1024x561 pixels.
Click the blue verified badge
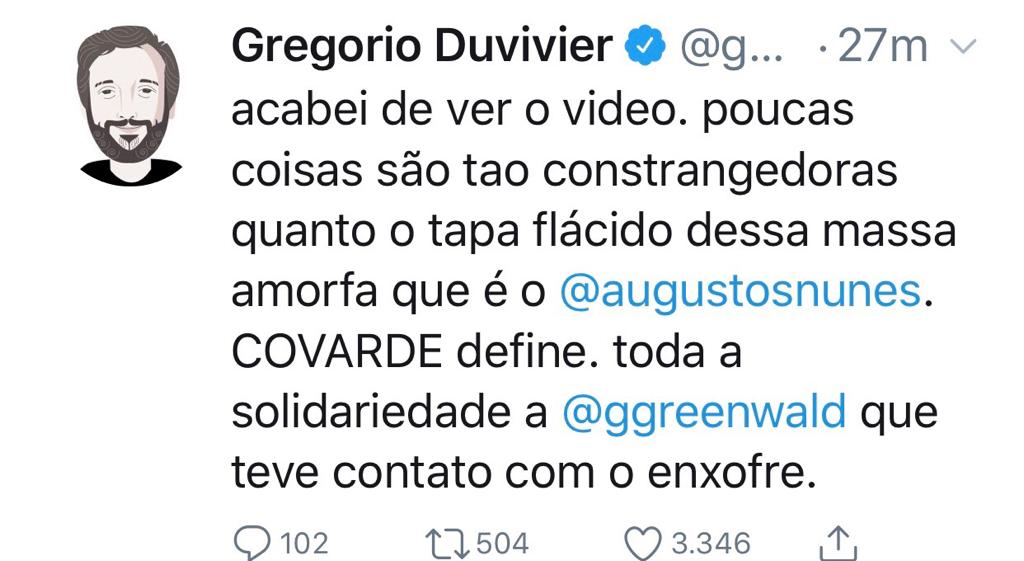(645, 46)
